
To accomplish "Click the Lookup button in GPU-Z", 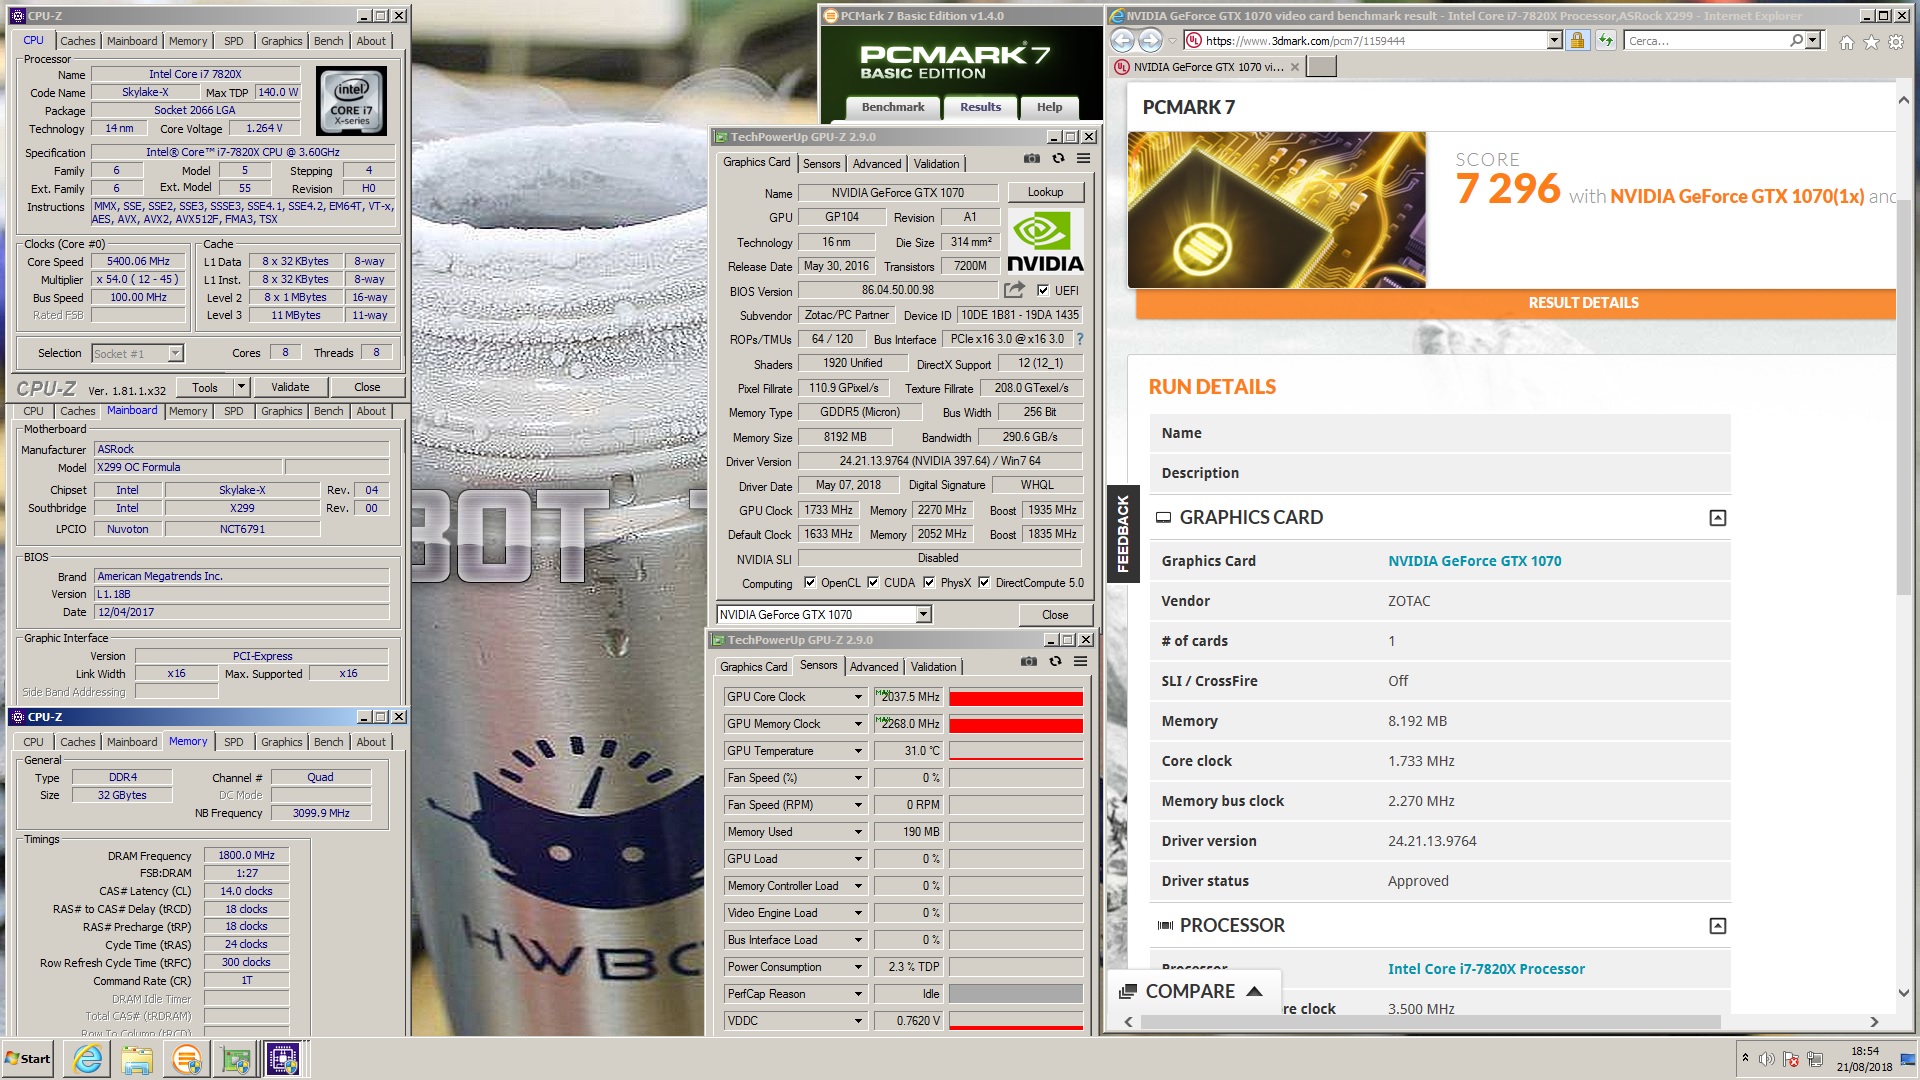I will 1045,192.
